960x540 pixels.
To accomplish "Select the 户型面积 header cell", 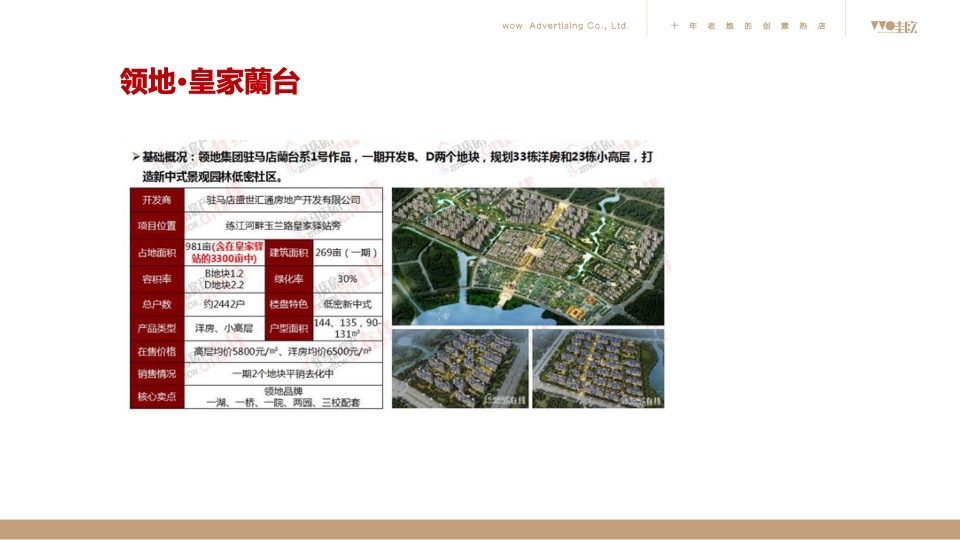I will click(288, 328).
